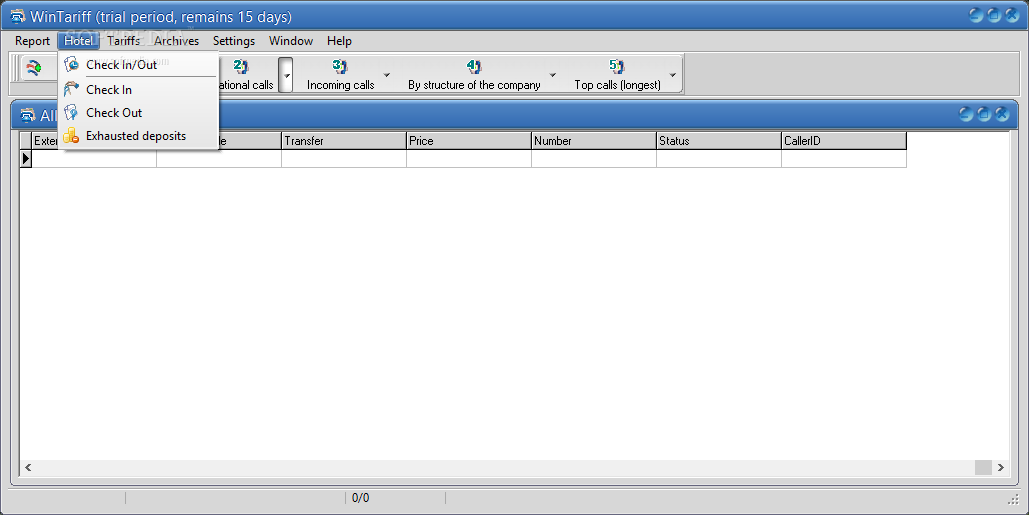Image resolution: width=1029 pixels, height=515 pixels.
Task: Select the current row indicator arrow
Action: click(26, 158)
